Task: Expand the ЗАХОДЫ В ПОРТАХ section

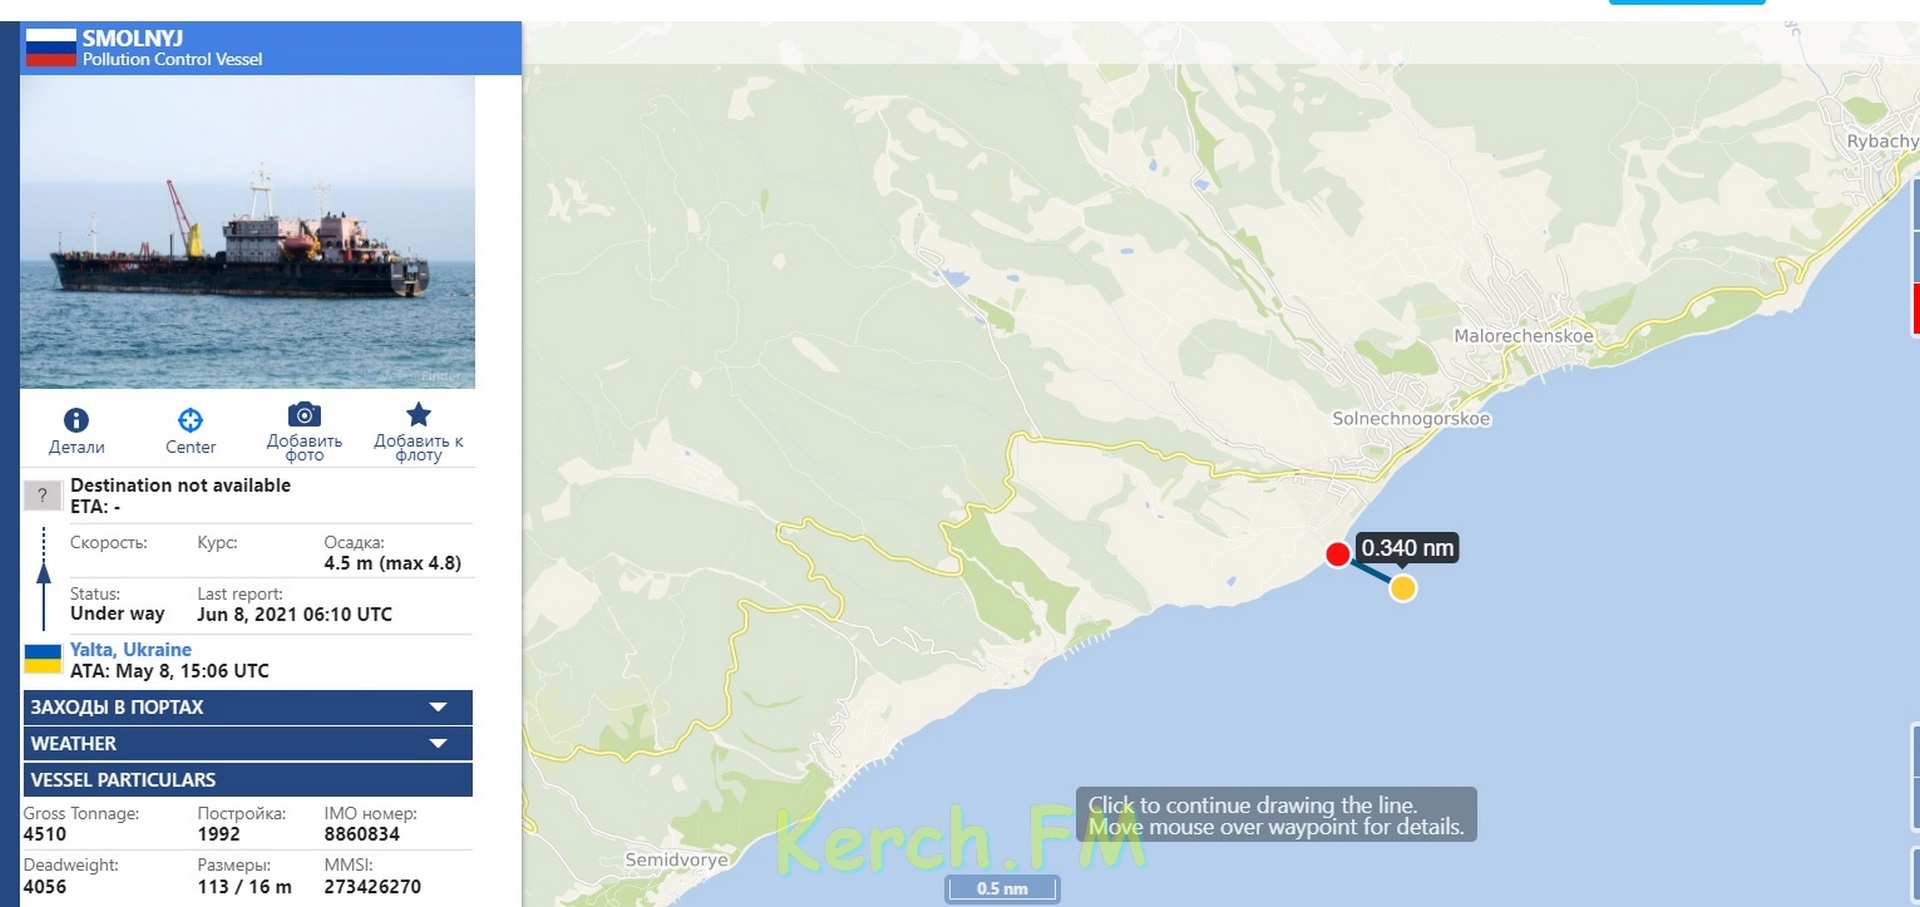Action: (248, 707)
